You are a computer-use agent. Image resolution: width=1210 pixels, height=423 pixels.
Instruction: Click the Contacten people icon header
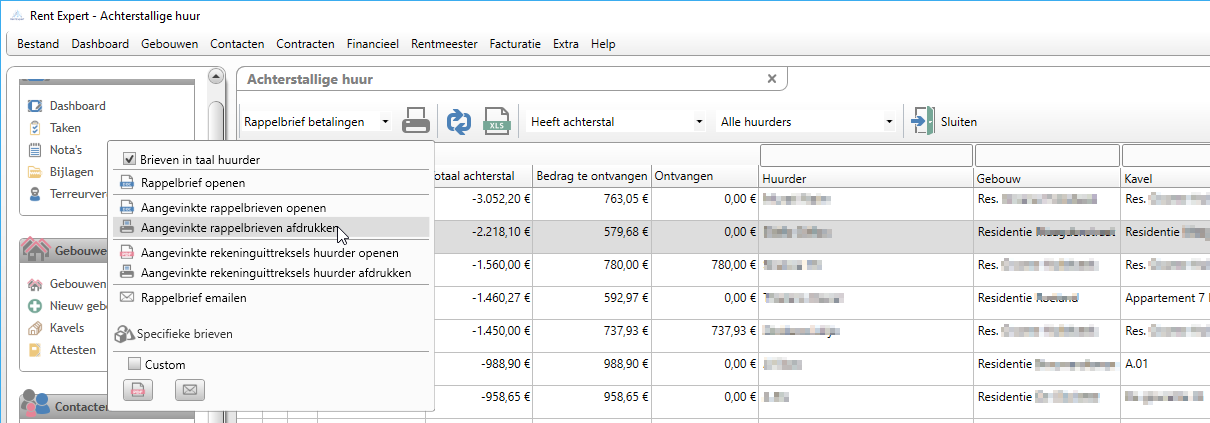point(36,404)
